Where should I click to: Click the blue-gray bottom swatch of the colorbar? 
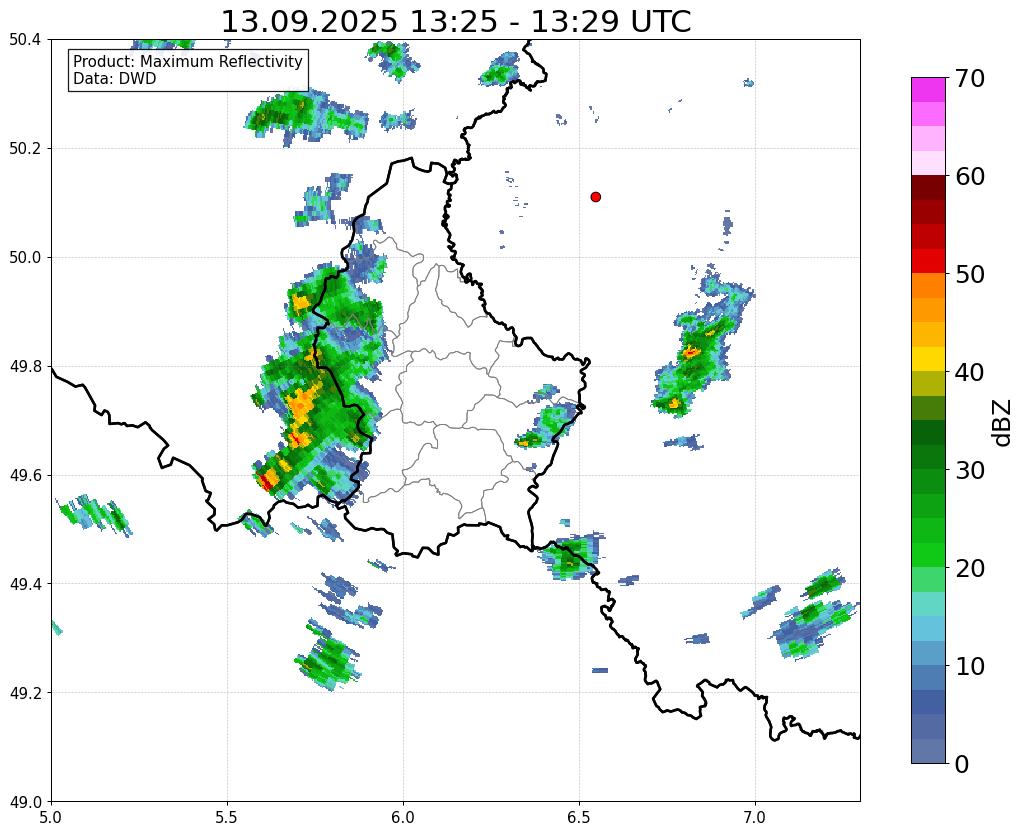coord(928,751)
